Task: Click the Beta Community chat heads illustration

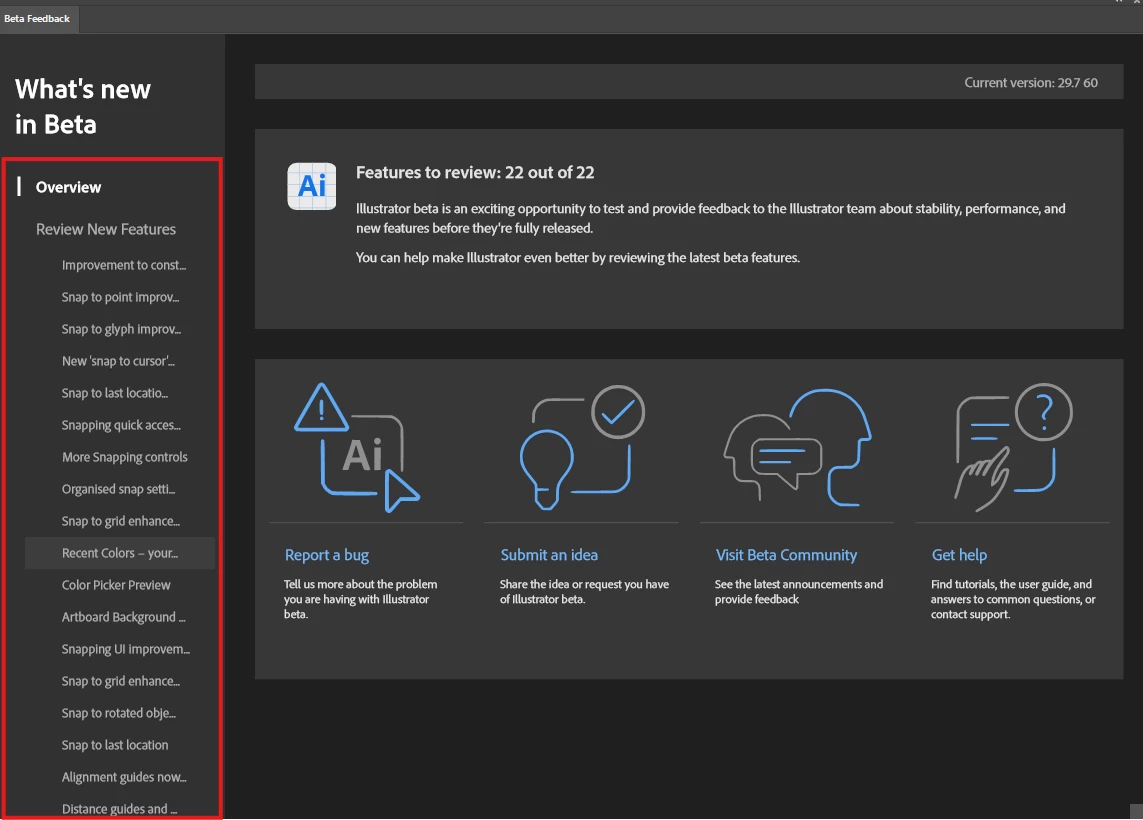Action: (797, 447)
